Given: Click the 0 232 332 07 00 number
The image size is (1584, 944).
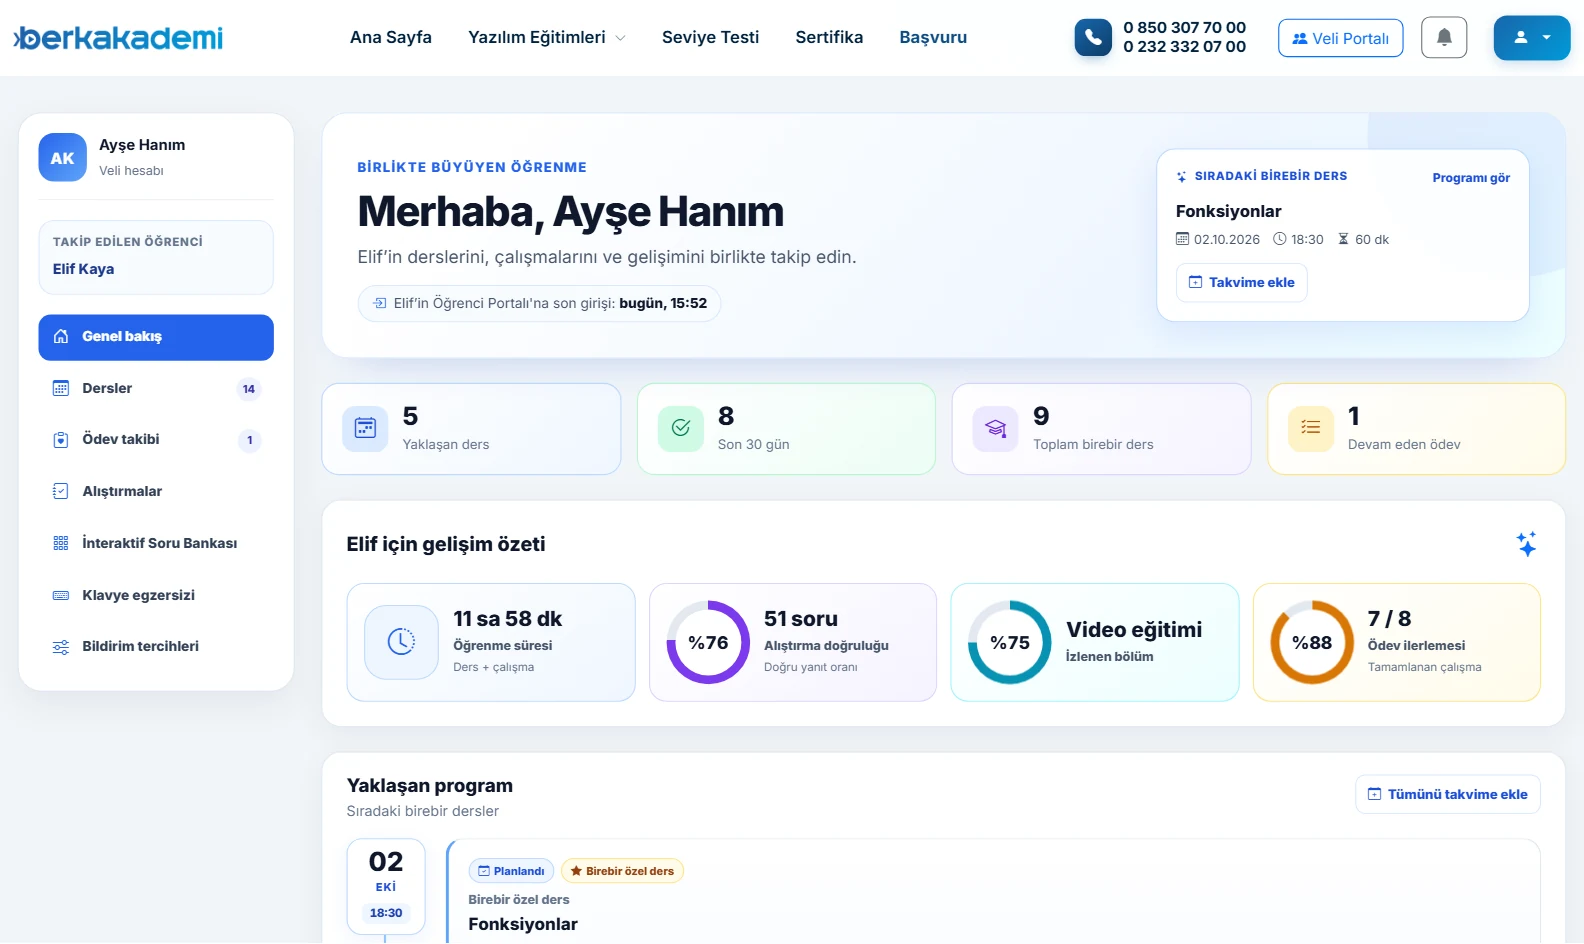Looking at the screenshot, I should pyautogui.click(x=1184, y=47).
